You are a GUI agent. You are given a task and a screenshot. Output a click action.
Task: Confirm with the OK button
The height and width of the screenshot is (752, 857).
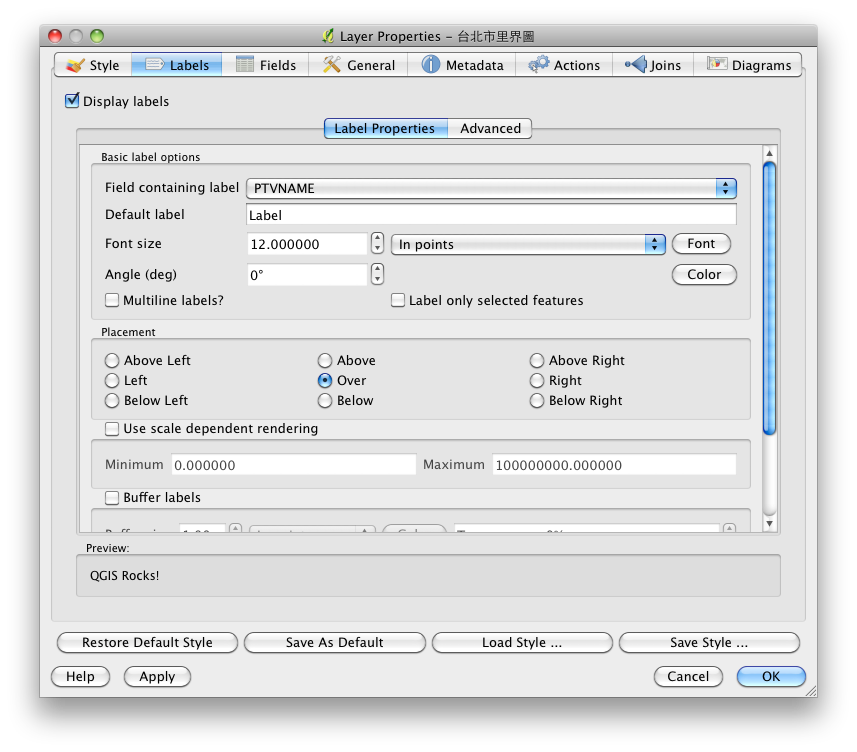point(771,677)
